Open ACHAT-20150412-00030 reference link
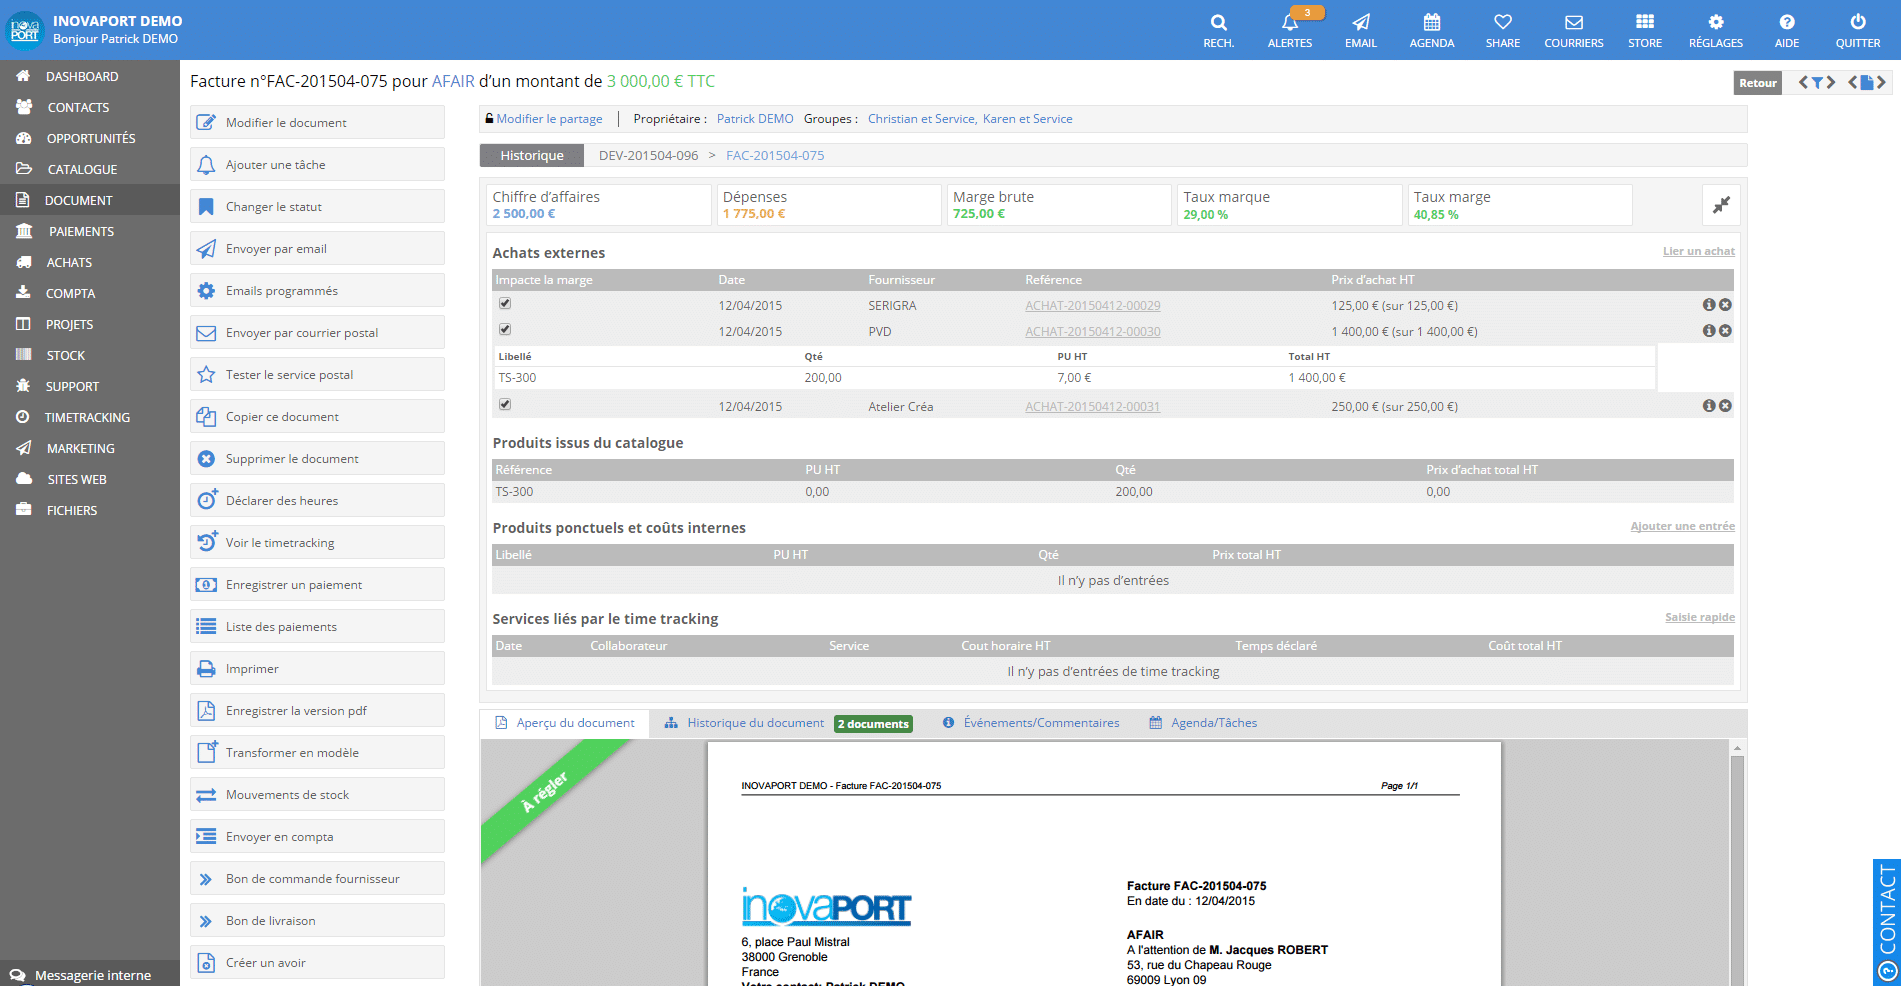 (1093, 332)
